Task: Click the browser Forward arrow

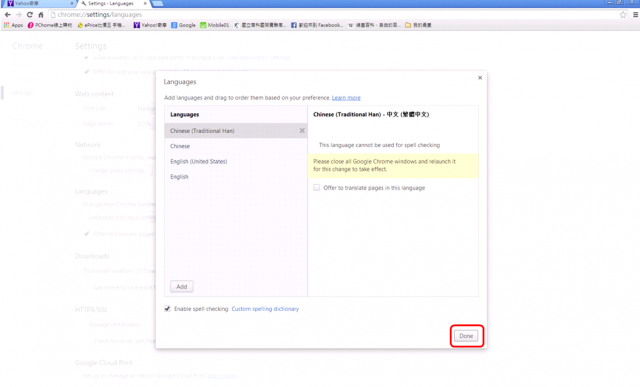Action: (19, 15)
